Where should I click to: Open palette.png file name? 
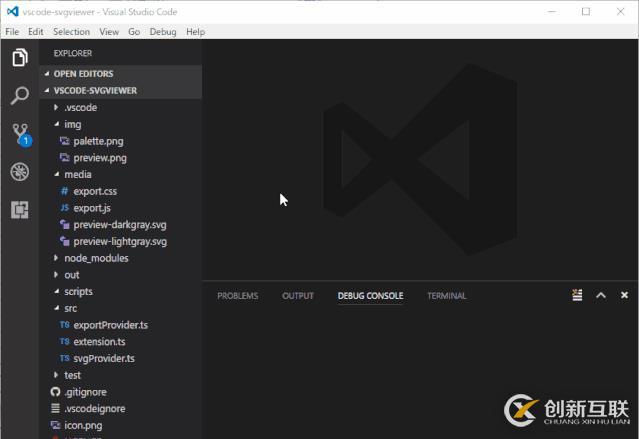coord(98,141)
